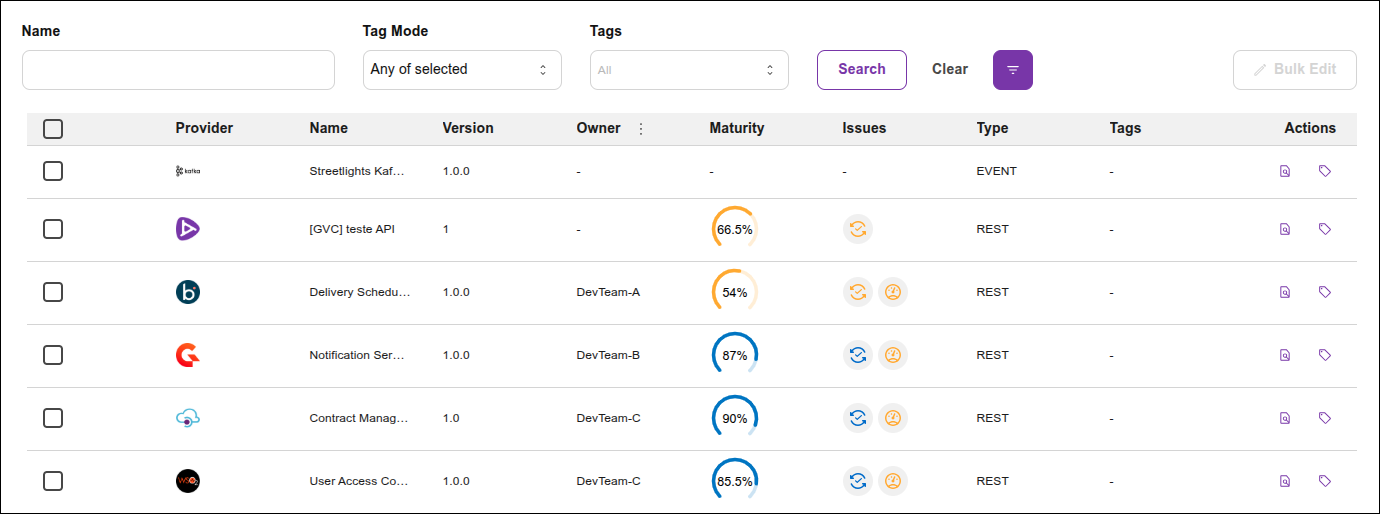Image resolution: width=1380 pixels, height=514 pixels.
Task: Sort by Issues column header
Action: click(x=864, y=128)
